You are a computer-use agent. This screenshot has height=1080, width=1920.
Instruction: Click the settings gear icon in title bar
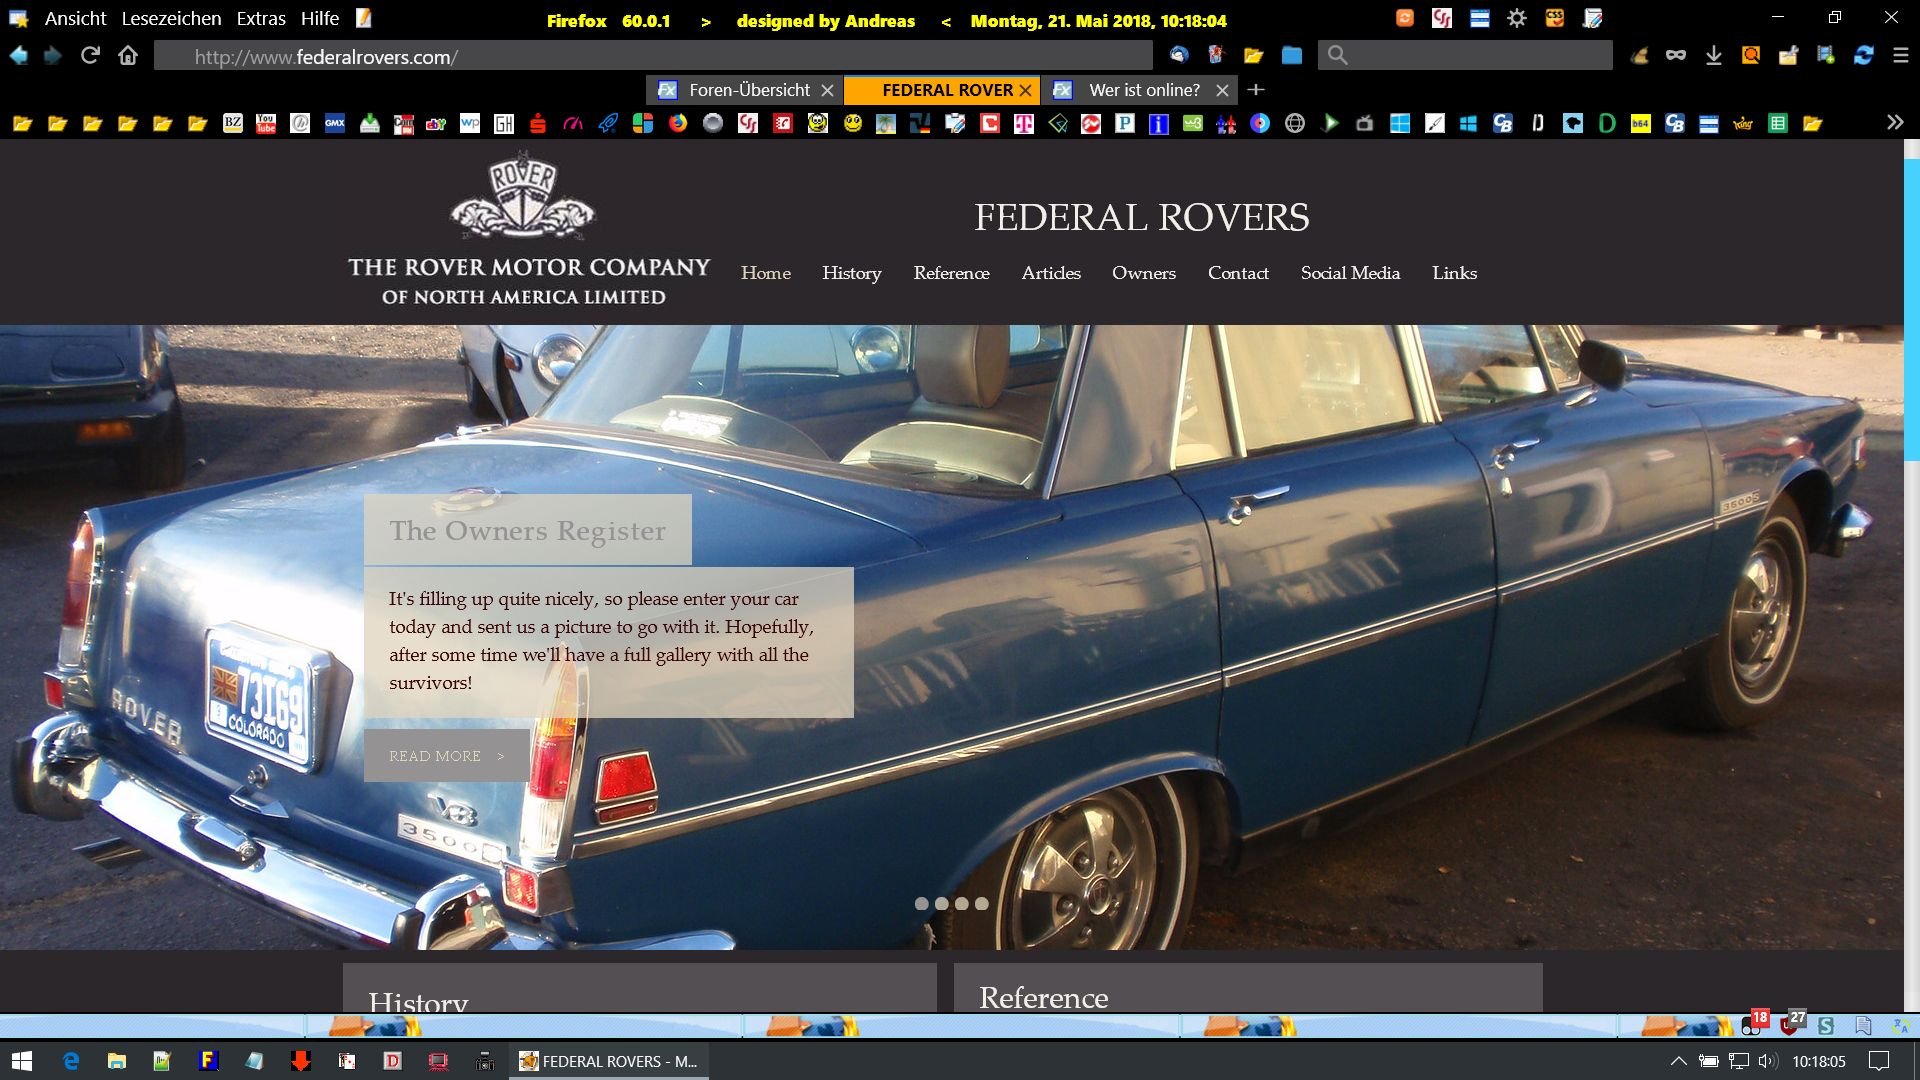point(1517,18)
